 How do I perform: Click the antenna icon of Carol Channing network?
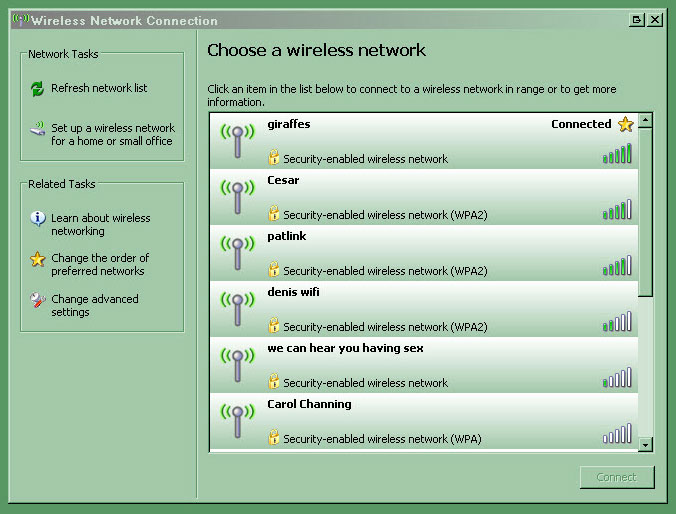coord(238,420)
